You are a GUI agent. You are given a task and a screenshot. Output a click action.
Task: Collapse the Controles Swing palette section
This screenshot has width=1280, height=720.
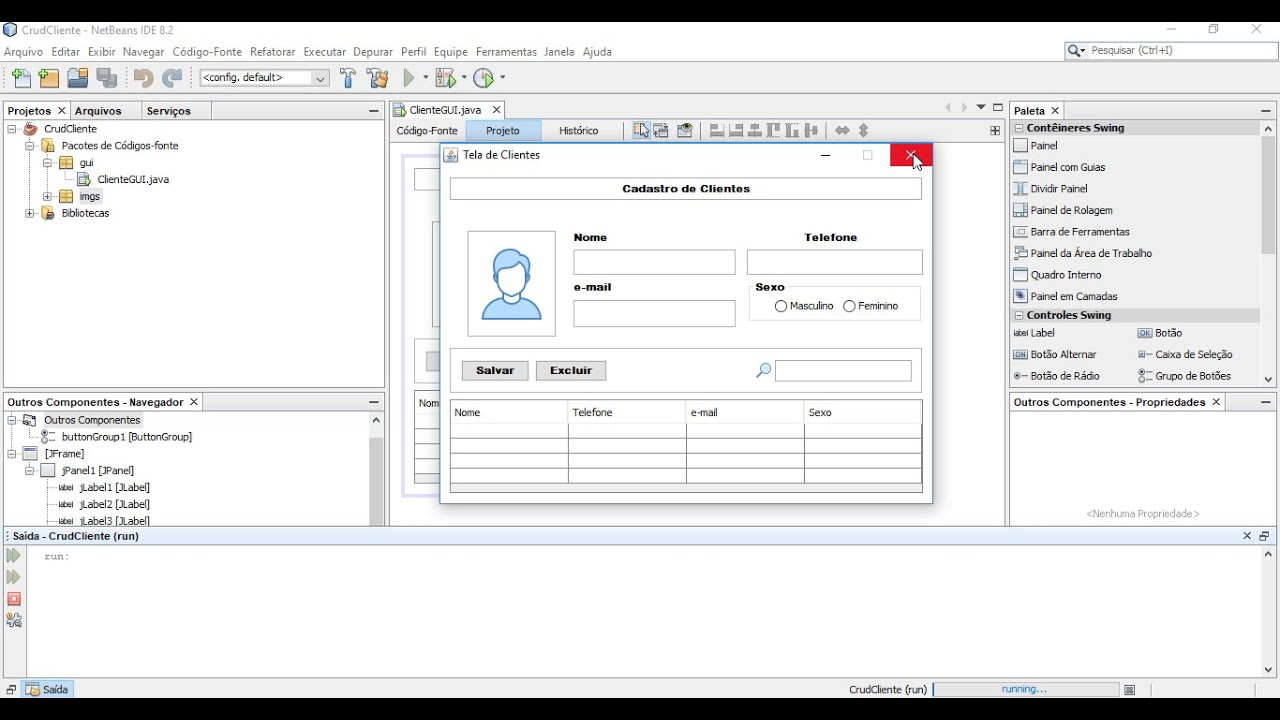pos(1019,315)
